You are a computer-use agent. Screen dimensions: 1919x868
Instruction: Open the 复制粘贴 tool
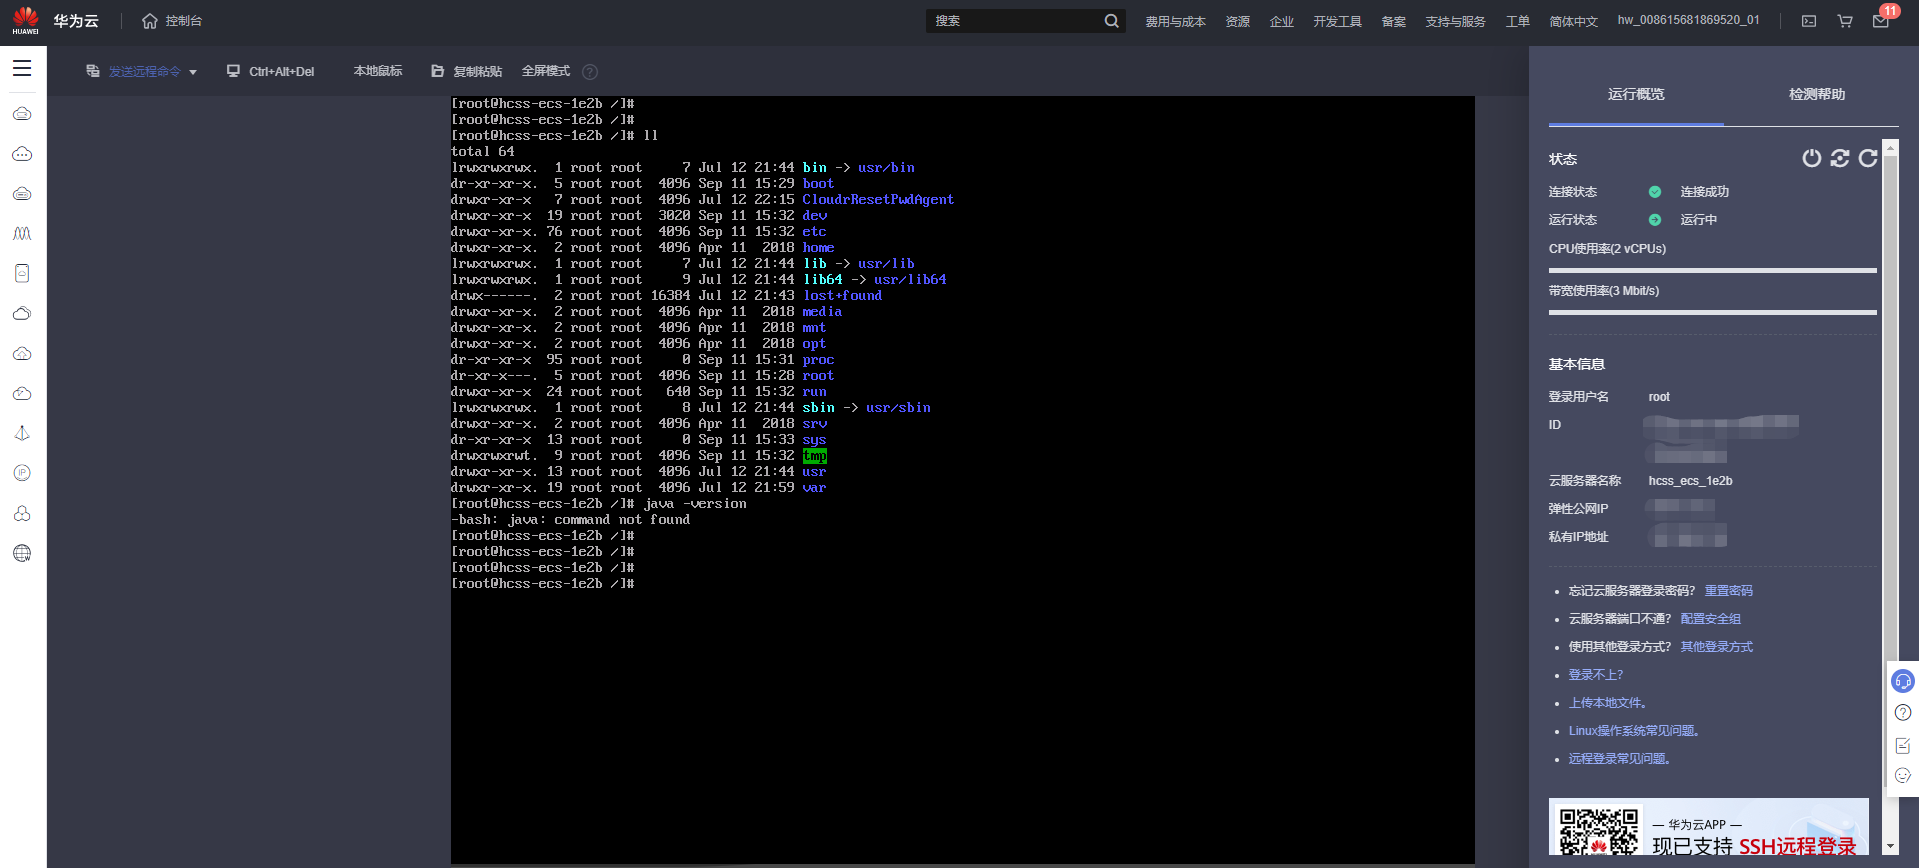coord(466,72)
